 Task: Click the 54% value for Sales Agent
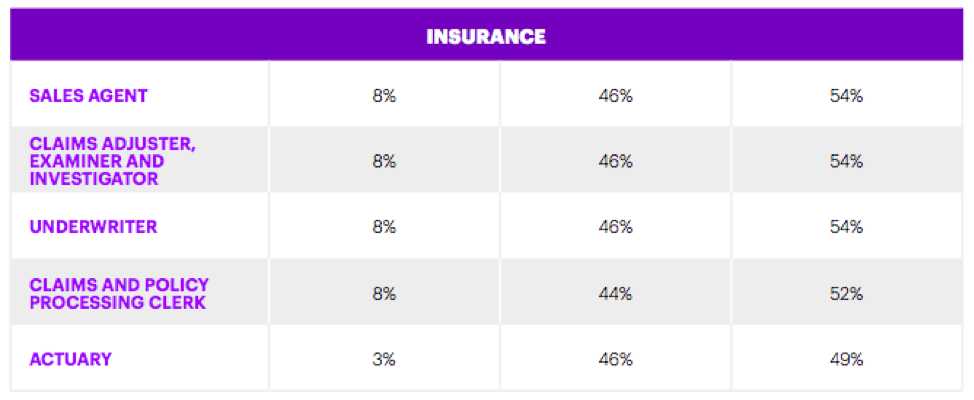tap(846, 96)
